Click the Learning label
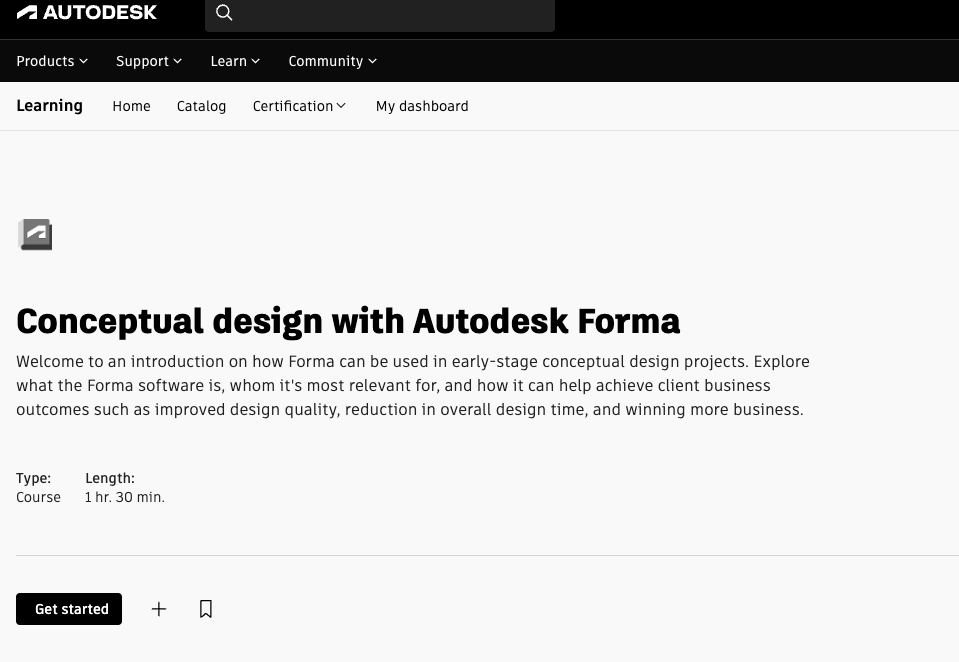This screenshot has height=662, width=959. (x=49, y=106)
